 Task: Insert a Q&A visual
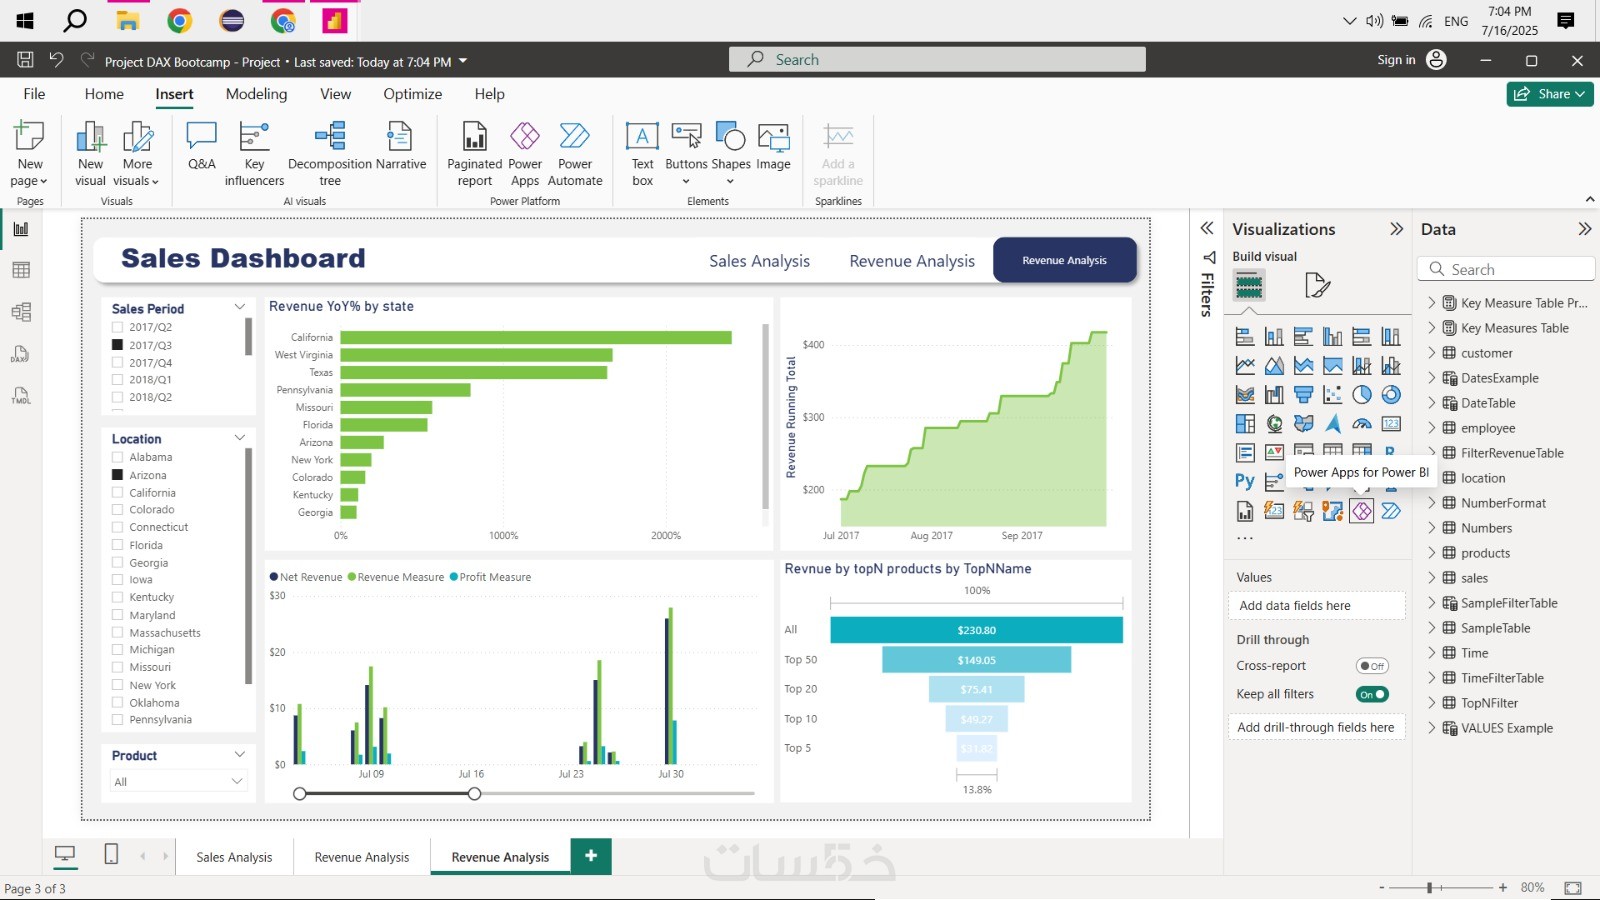[x=201, y=148]
